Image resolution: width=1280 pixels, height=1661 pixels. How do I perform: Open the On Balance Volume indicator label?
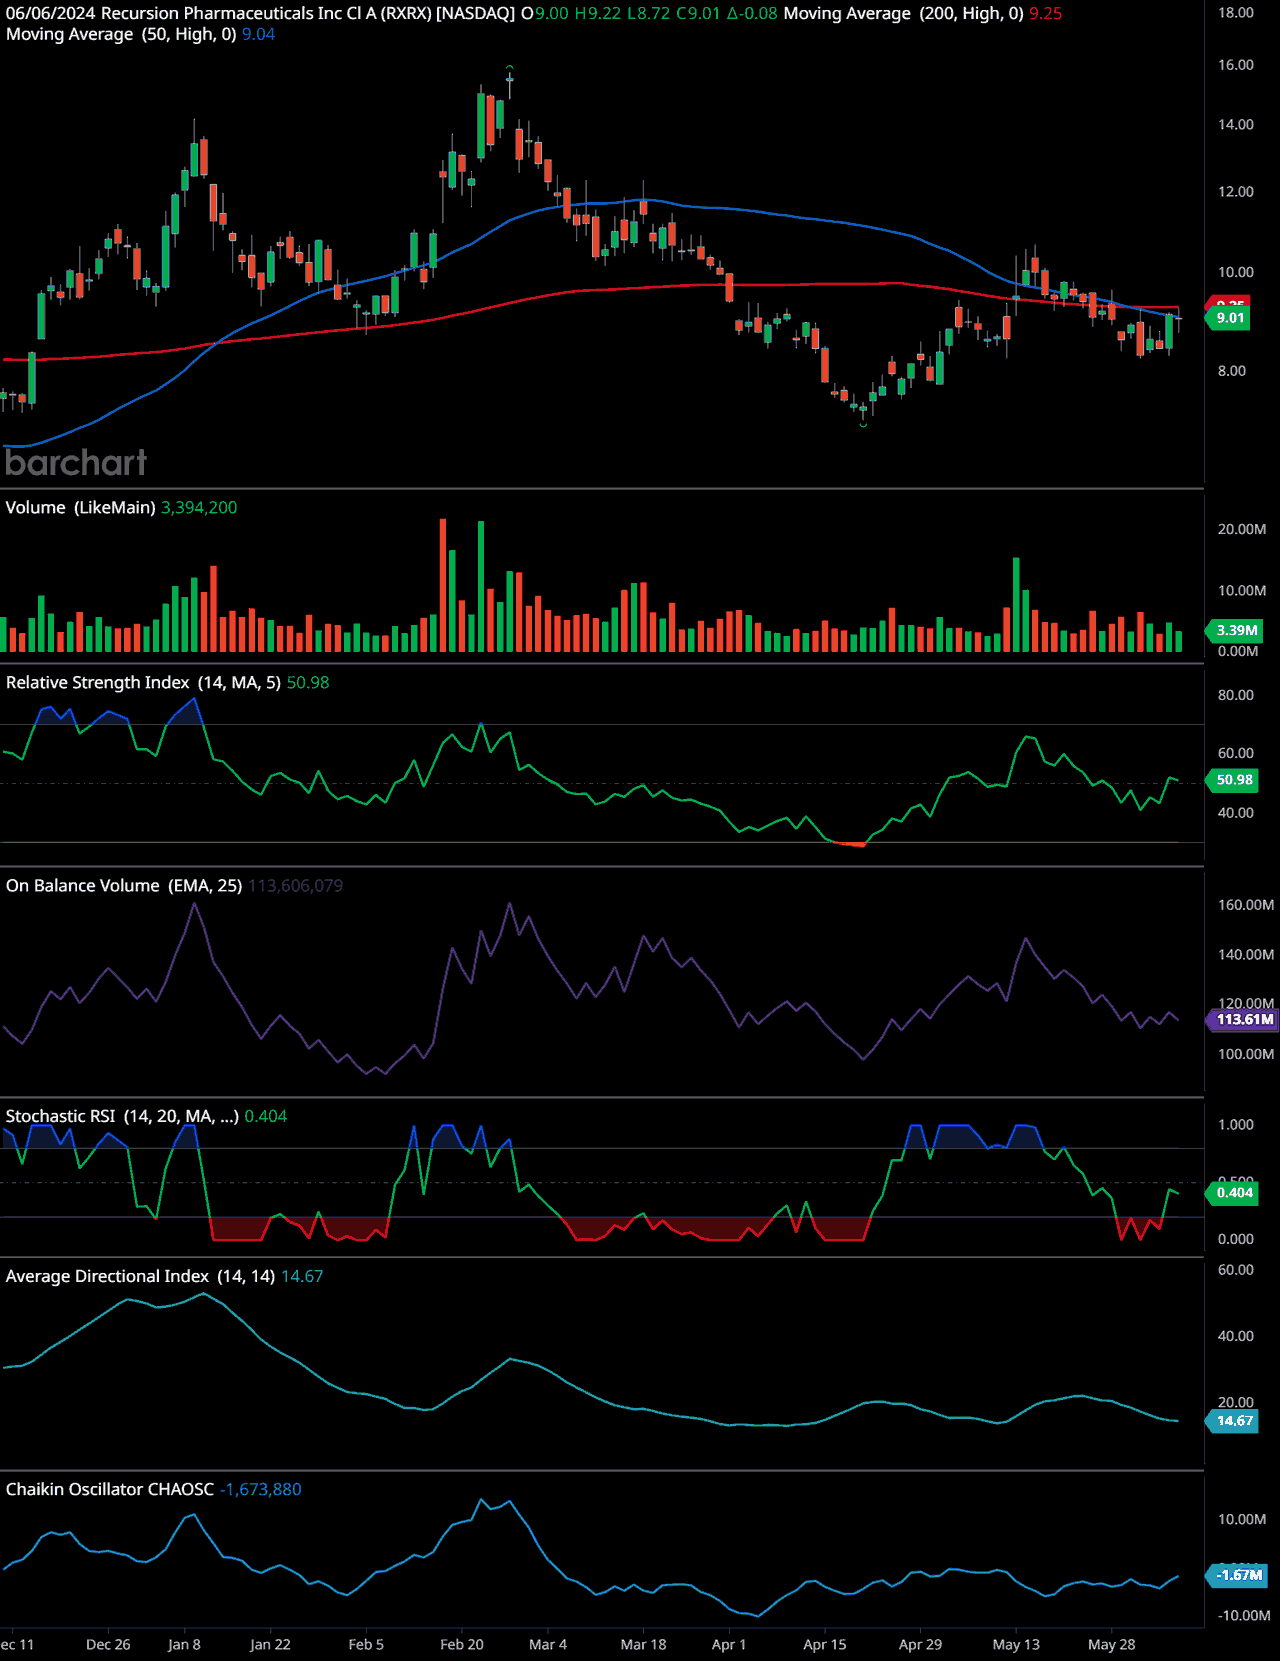coord(124,885)
